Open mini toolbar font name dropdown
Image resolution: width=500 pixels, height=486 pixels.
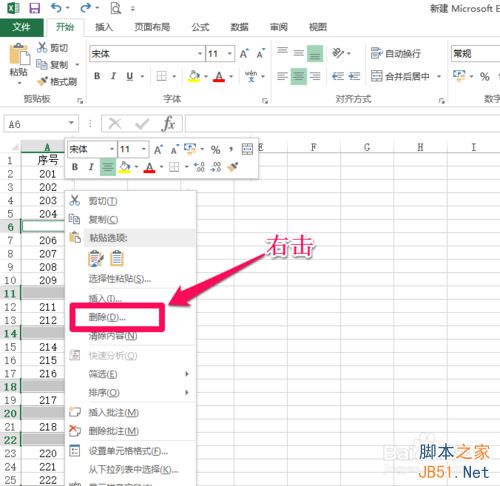112,149
